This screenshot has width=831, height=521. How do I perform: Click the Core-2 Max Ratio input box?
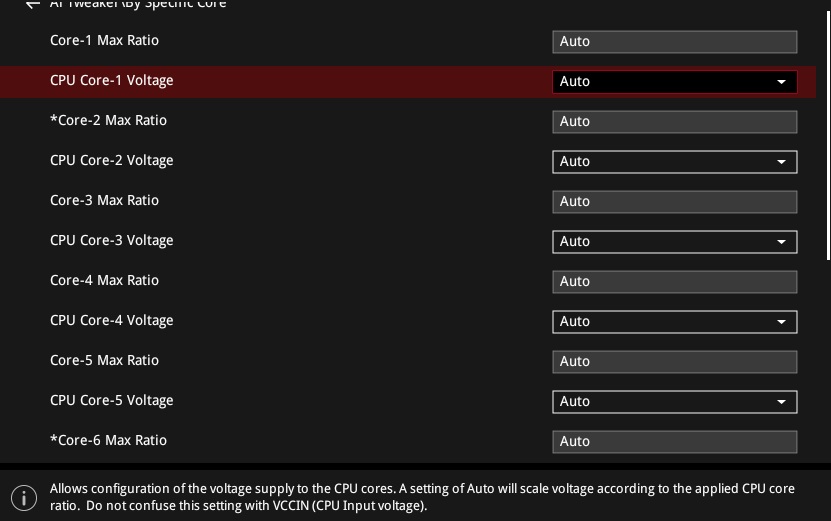tap(675, 122)
